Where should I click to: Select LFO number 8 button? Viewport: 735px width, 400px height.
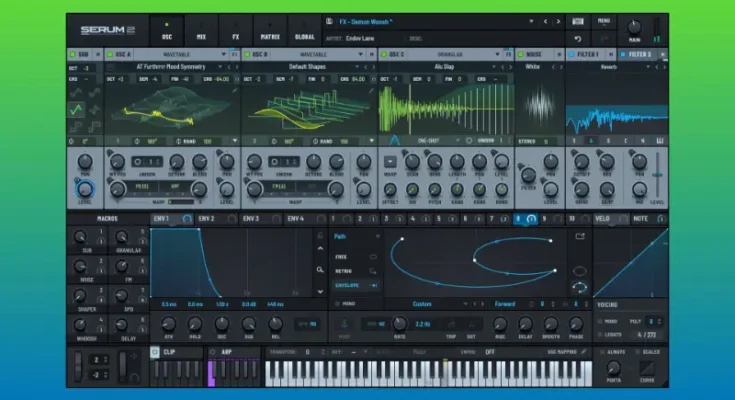(517, 218)
